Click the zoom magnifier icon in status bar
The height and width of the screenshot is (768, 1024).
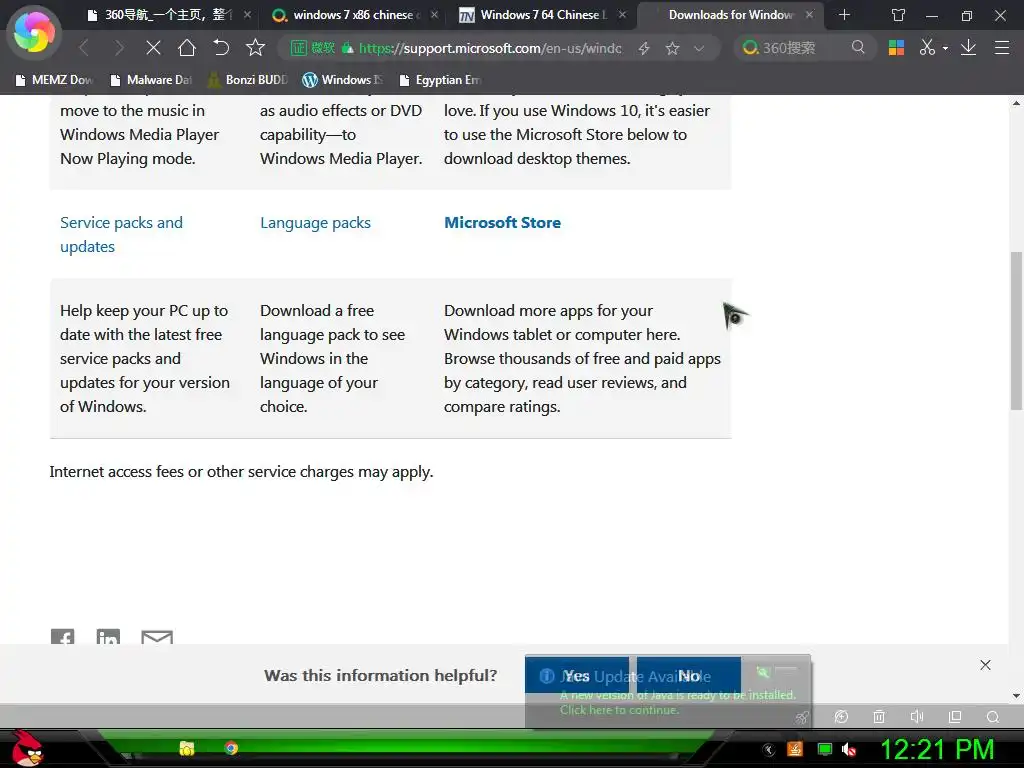pos(993,716)
